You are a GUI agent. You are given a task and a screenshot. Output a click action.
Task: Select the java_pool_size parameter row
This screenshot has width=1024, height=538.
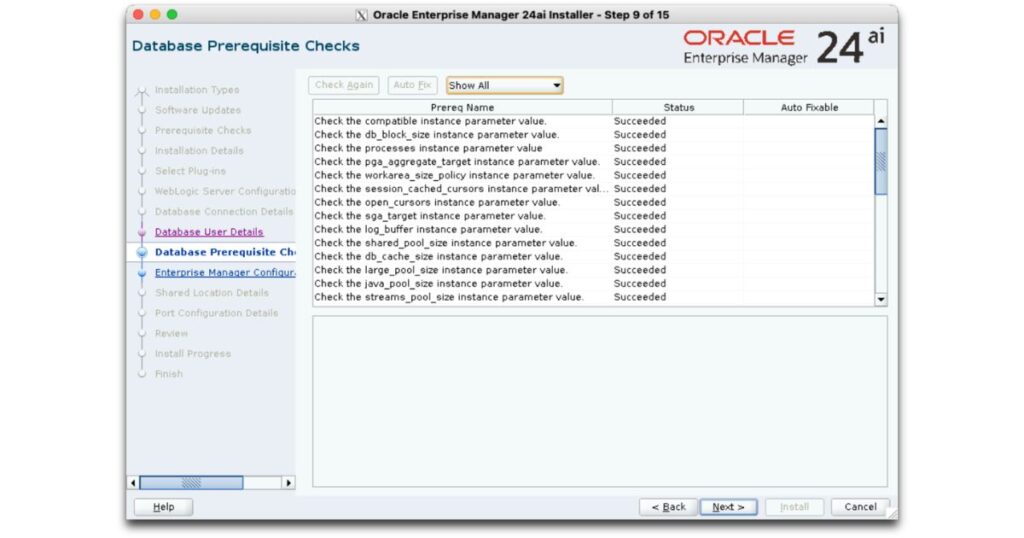(593, 283)
